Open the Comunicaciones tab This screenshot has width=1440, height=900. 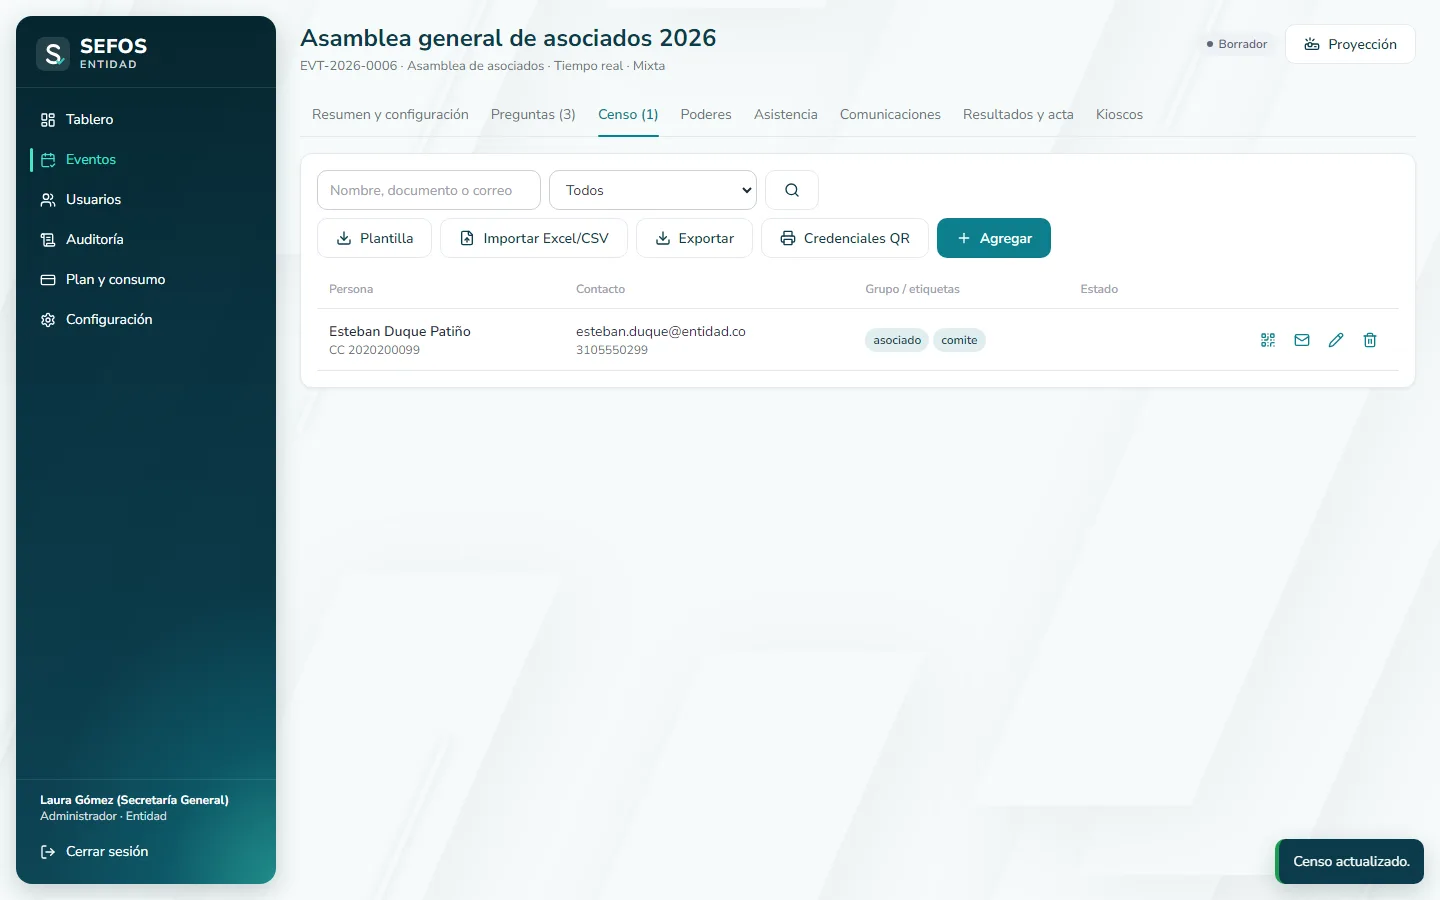coord(890,114)
